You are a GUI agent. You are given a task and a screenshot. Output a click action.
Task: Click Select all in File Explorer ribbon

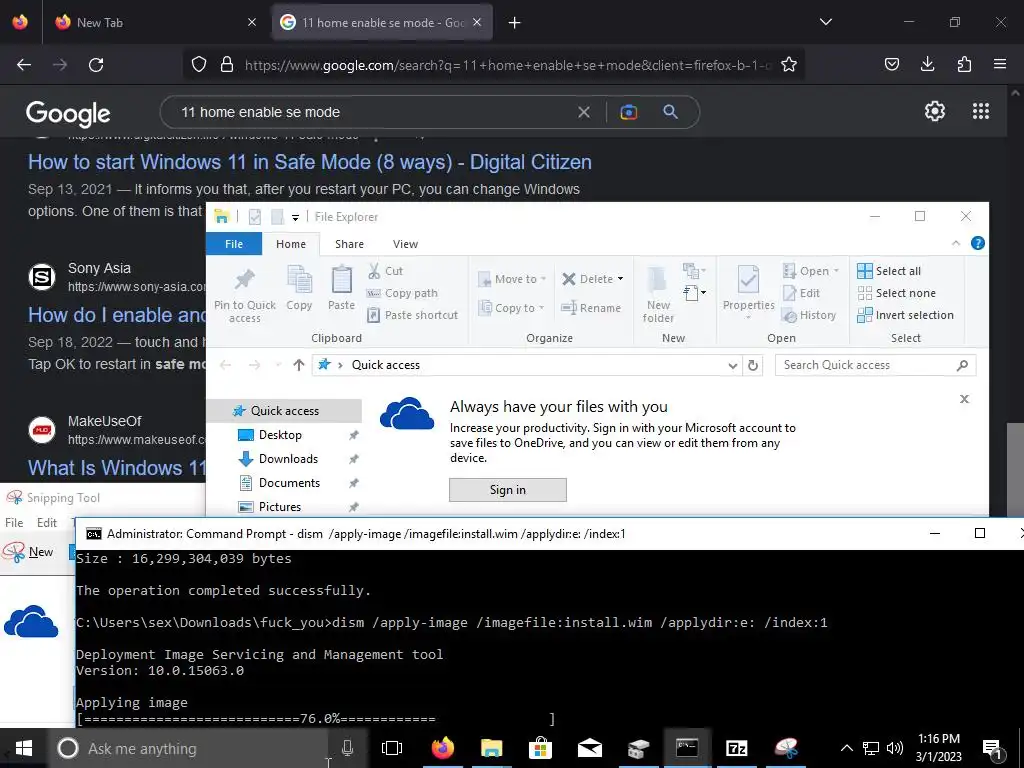889,271
